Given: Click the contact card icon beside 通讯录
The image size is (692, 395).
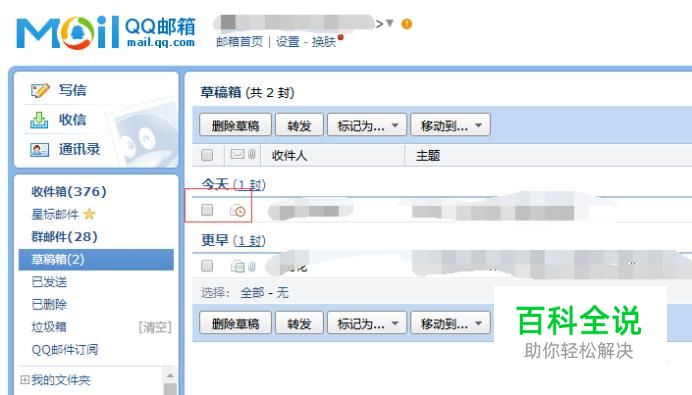Looking at the screenshot, I should [39, 150].
